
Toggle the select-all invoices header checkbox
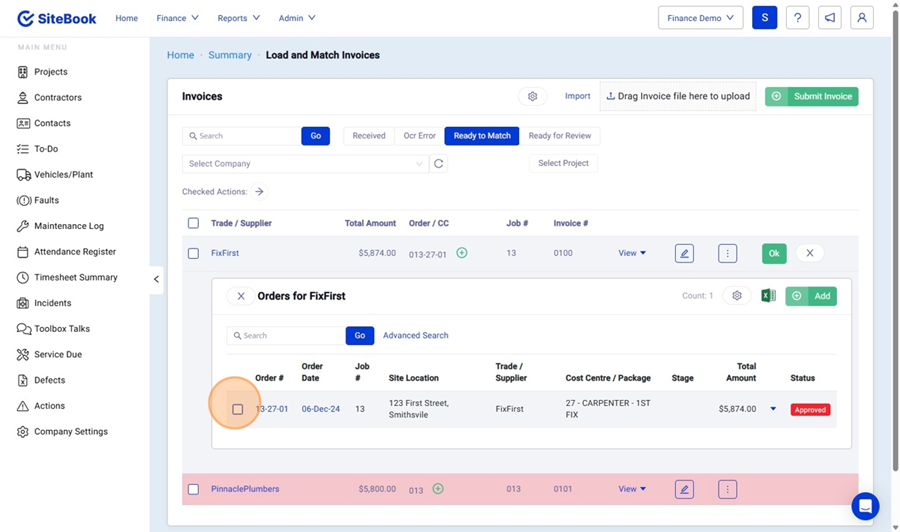193,223
